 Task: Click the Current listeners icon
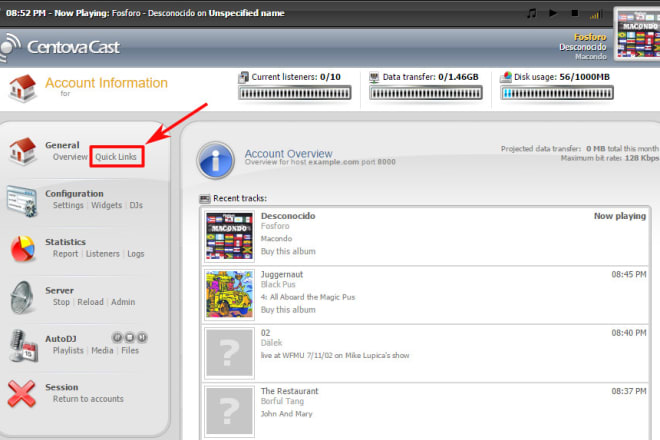[243, 77]
